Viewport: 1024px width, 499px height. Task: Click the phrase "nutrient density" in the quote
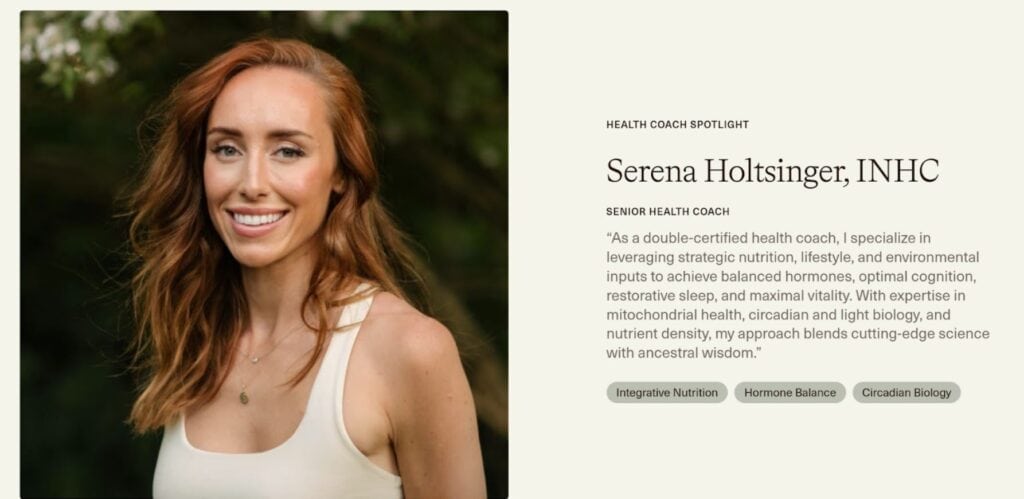[657, 334]
